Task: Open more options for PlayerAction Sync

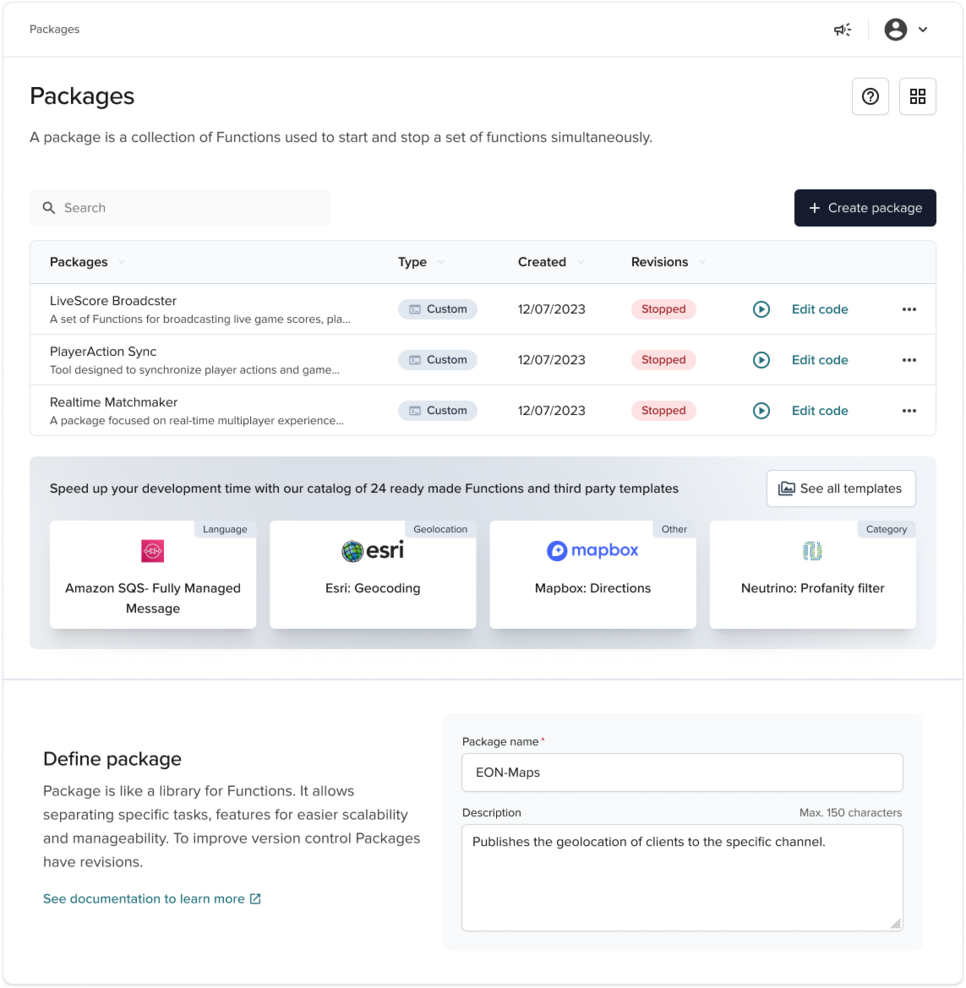Action: coord(908,360)
